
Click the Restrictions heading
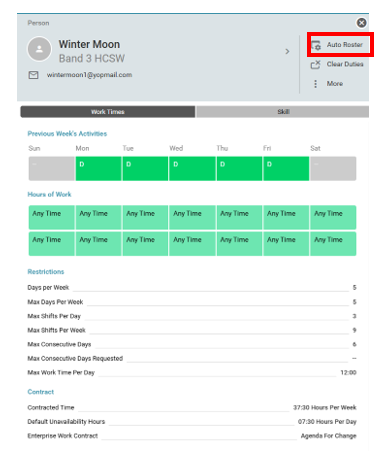point(46,272)
